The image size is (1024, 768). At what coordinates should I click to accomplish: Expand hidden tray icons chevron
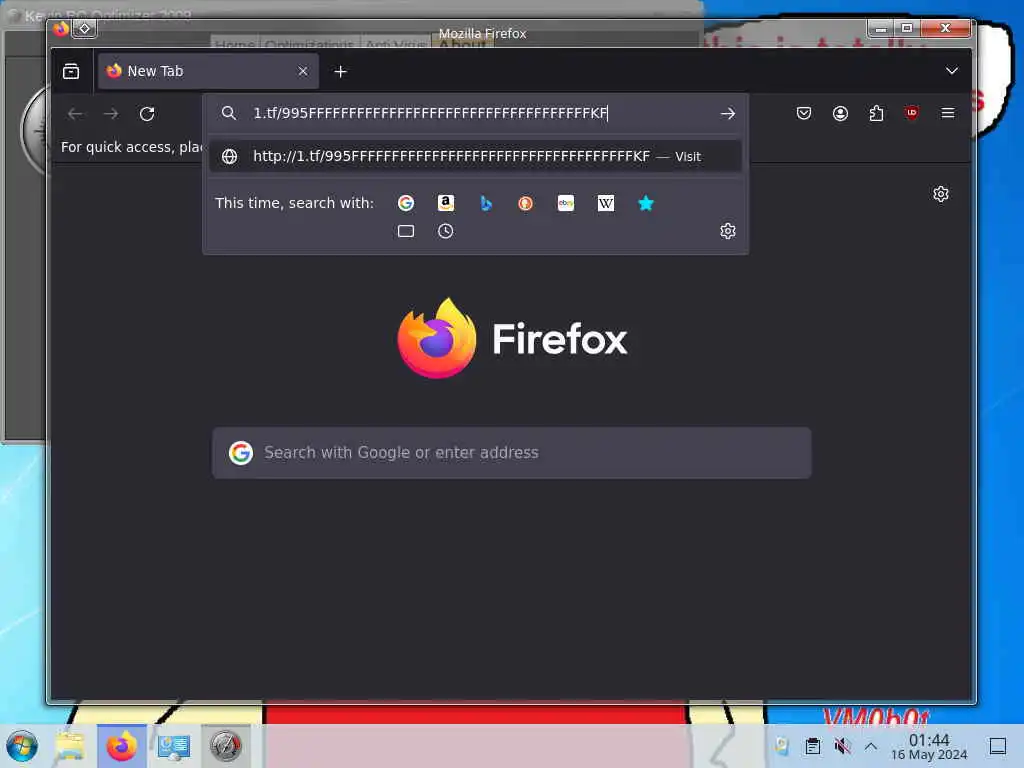pos(871,746)
